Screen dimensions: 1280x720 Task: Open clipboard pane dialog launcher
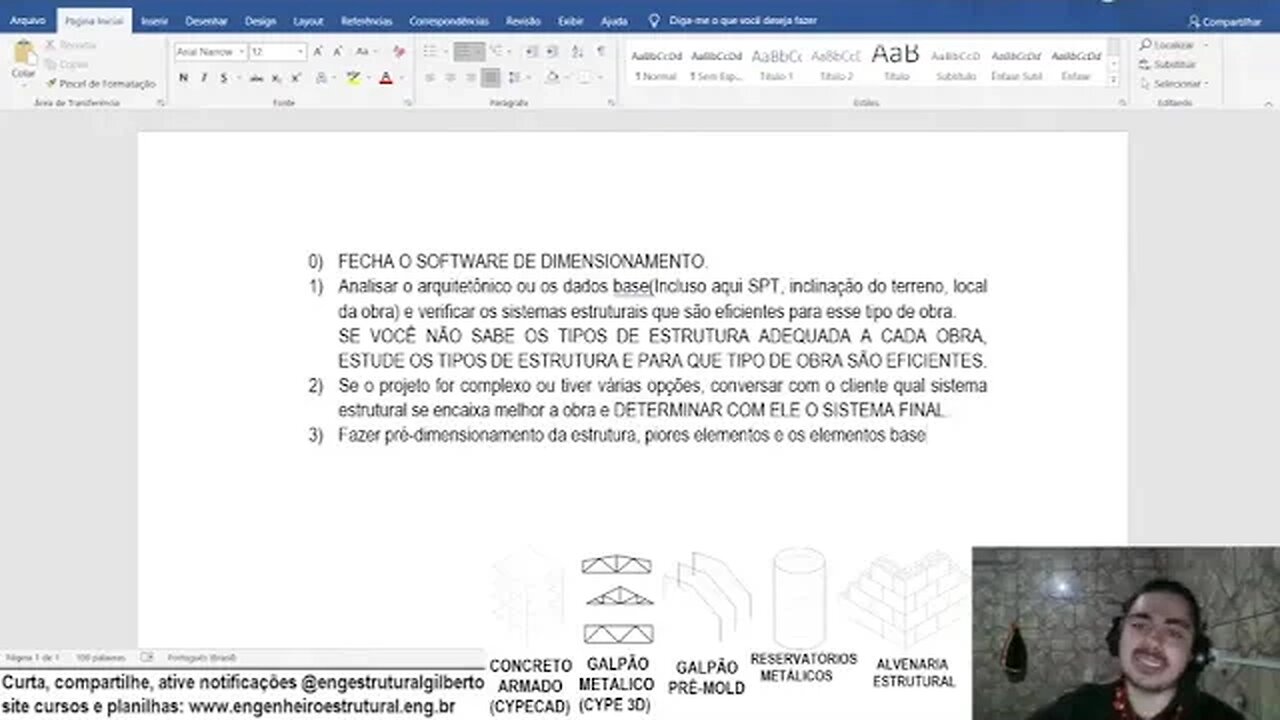160,103
